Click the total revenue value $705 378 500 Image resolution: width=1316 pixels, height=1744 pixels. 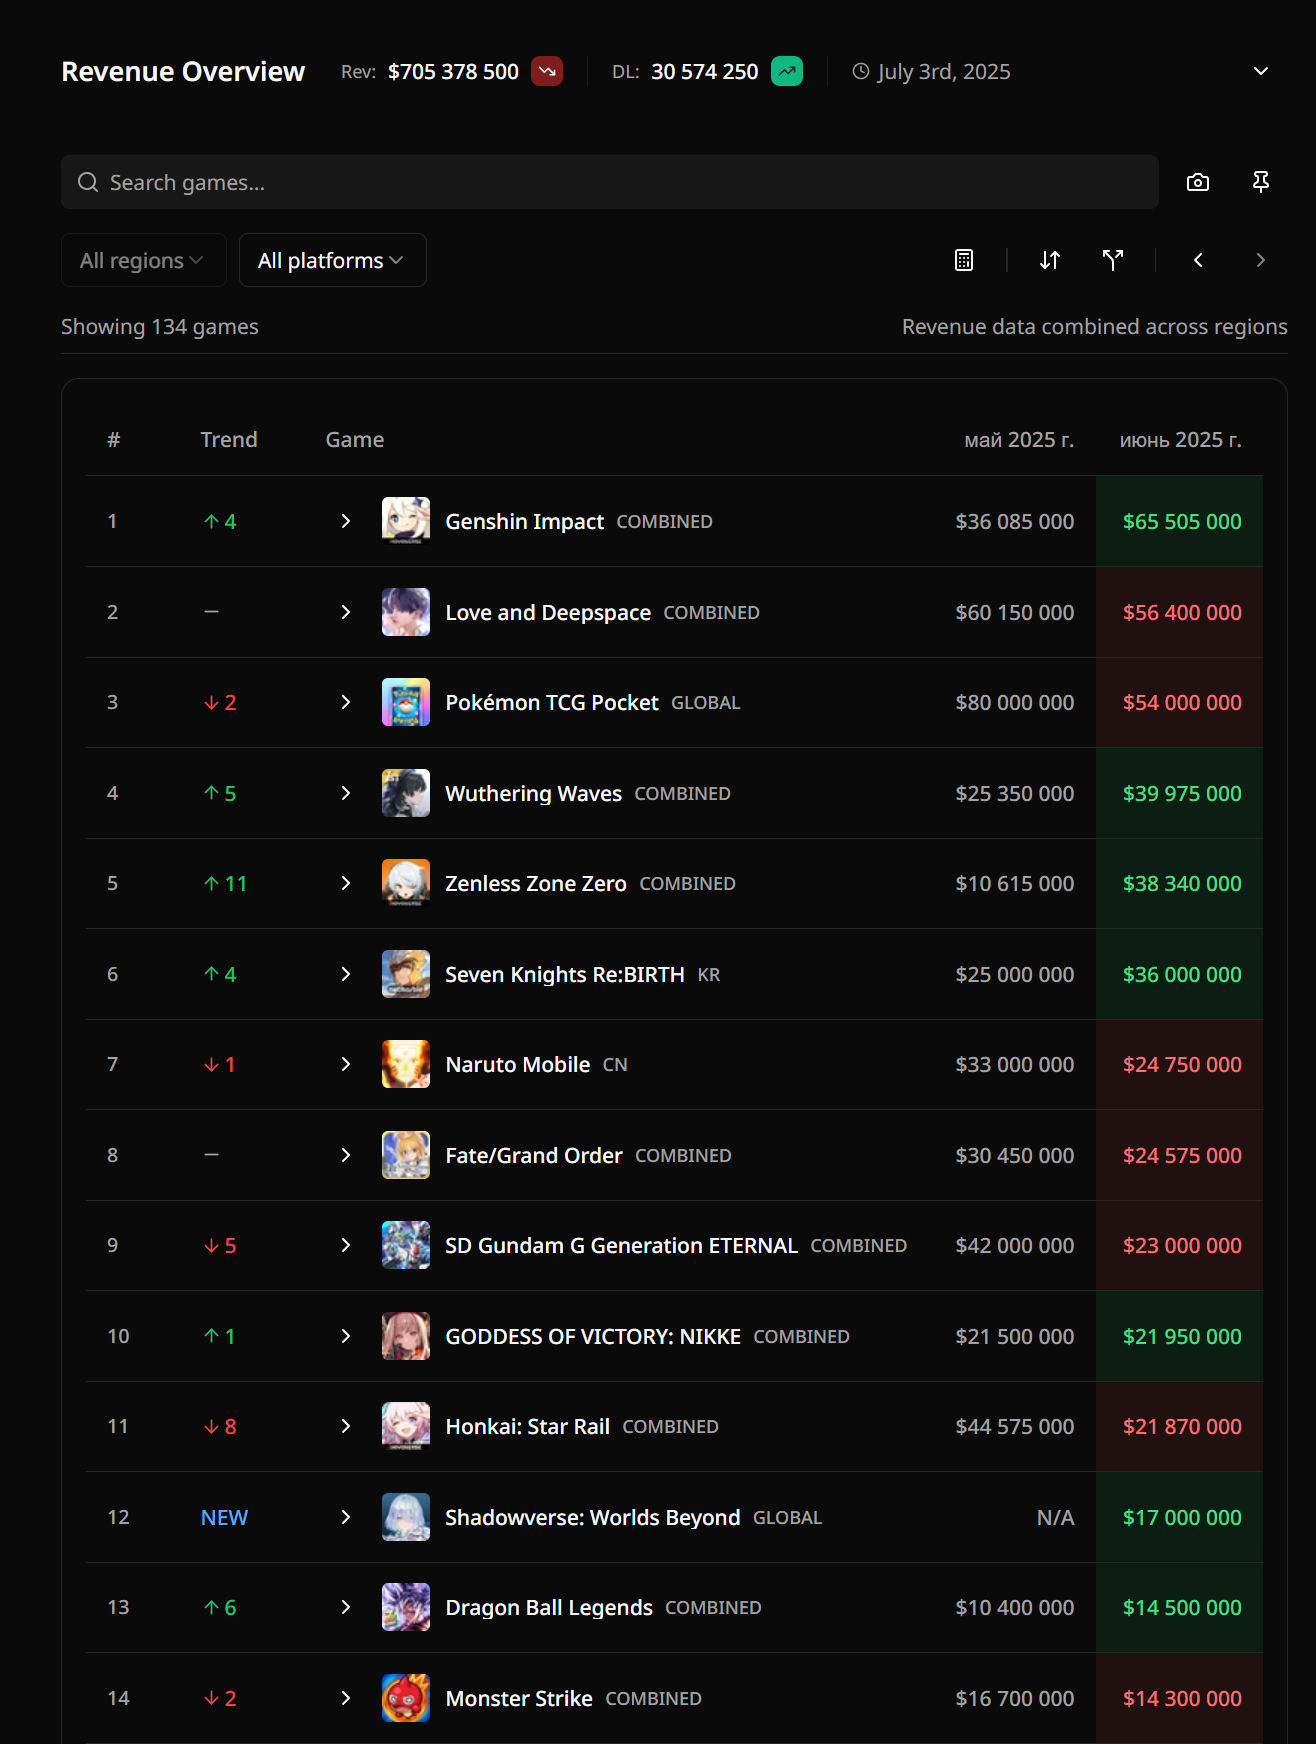pos(454,72)
